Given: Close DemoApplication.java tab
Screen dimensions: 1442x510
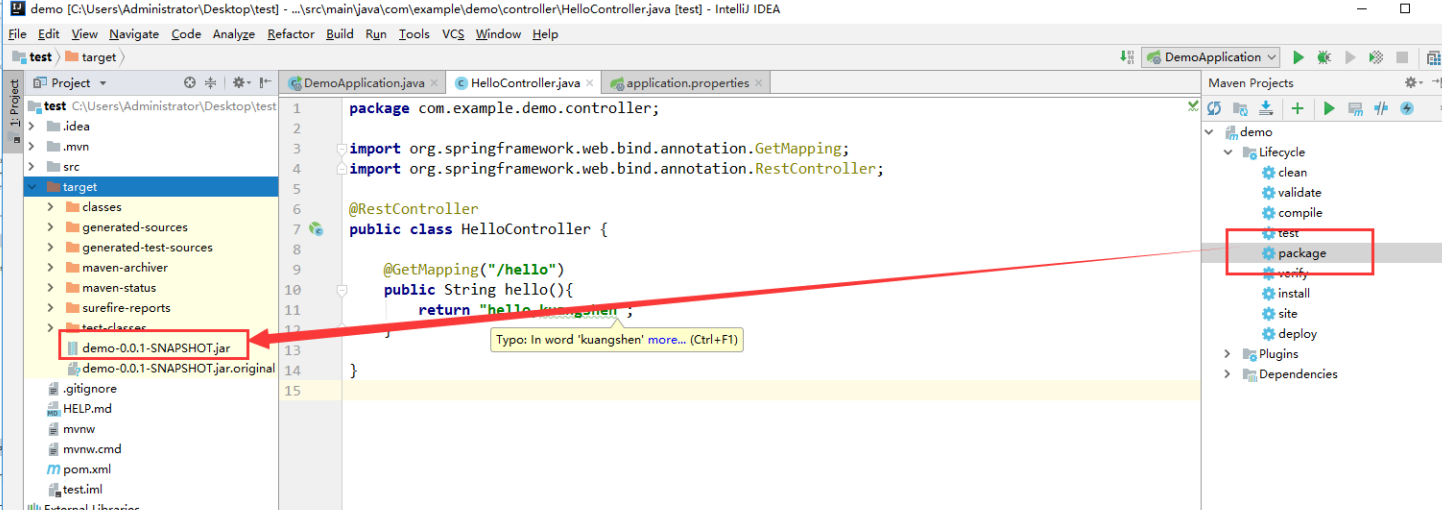Looking at the screenshot, I should pyautogui.click(x=436, y=83).
